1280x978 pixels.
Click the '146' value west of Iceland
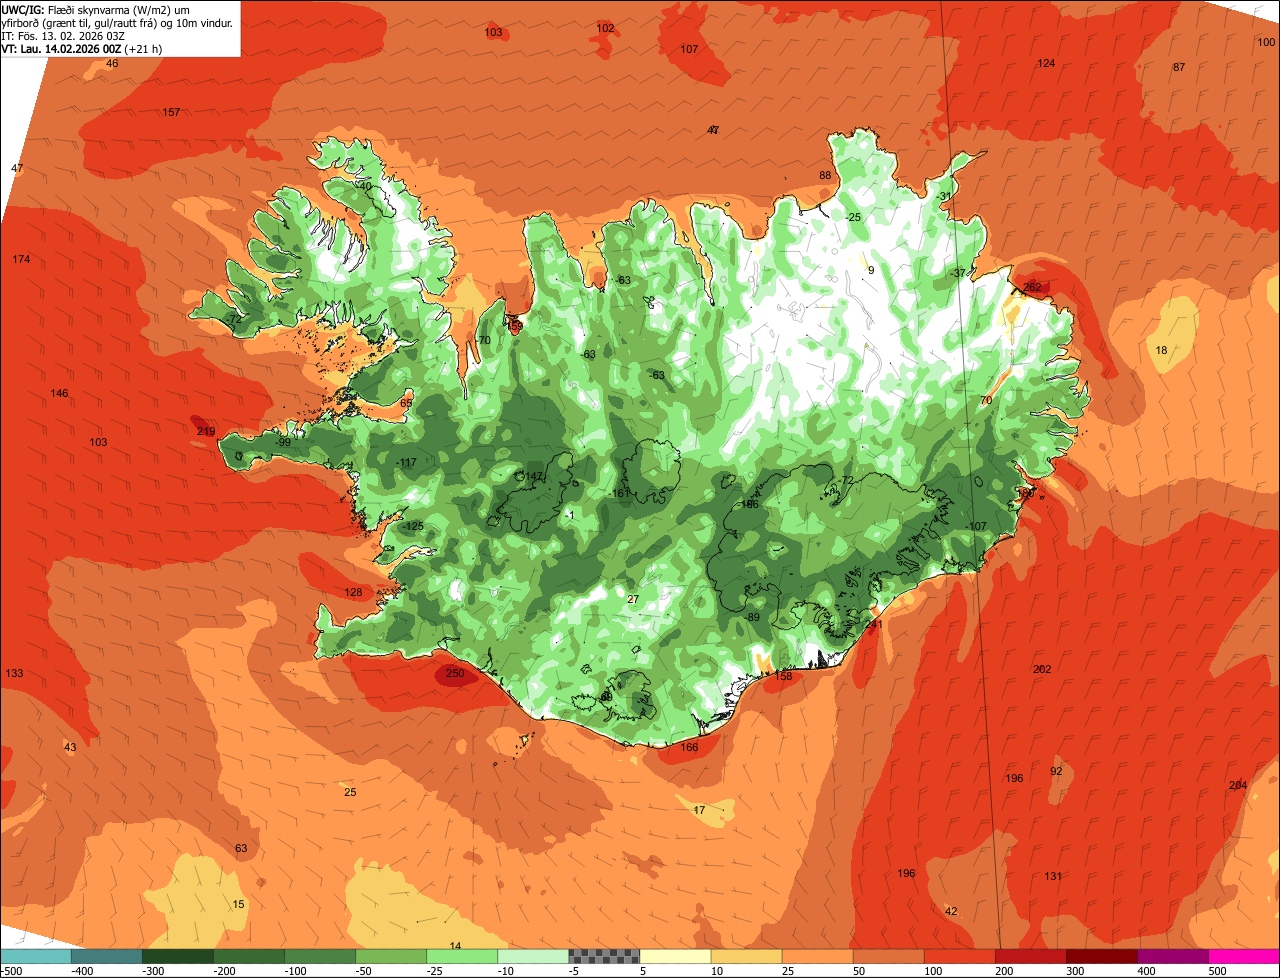click(59, 393)
